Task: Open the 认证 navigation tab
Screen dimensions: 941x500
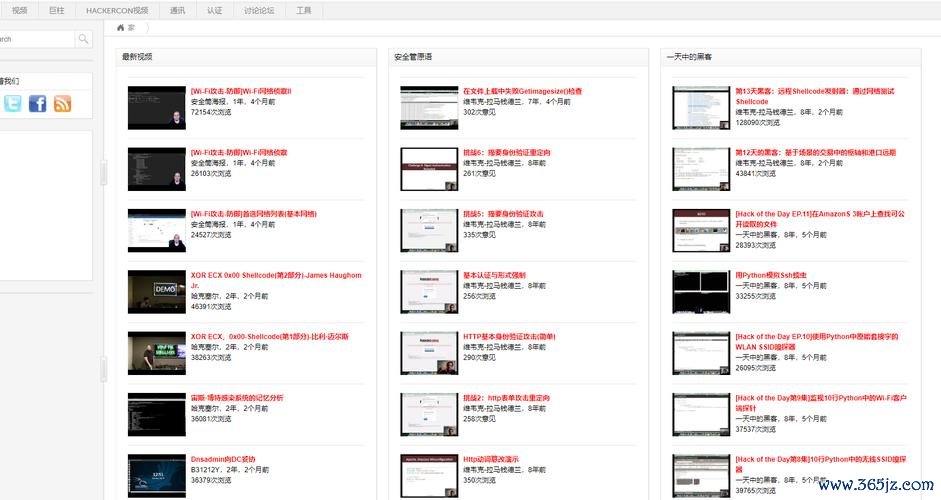Action: coord(214,10)
